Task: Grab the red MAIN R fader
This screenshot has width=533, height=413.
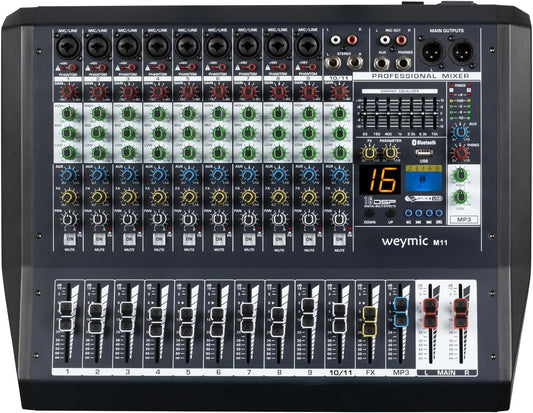Action: (x=461, y=313)
